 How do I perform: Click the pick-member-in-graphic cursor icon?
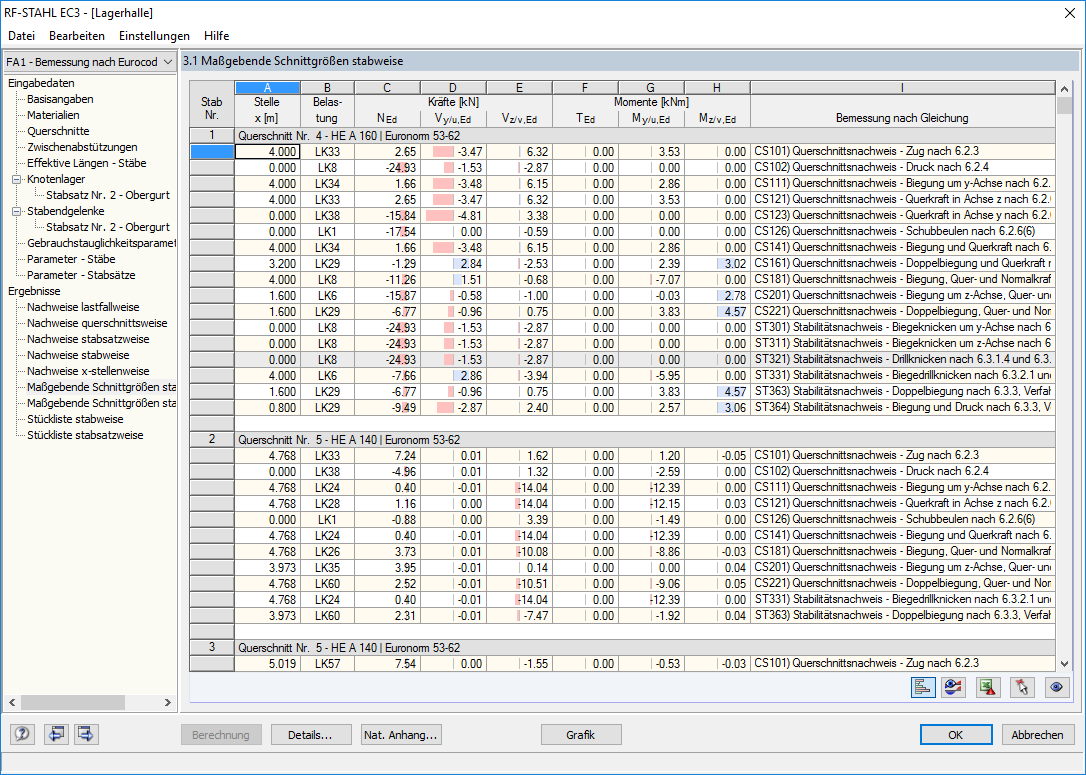click(1022, 687)
